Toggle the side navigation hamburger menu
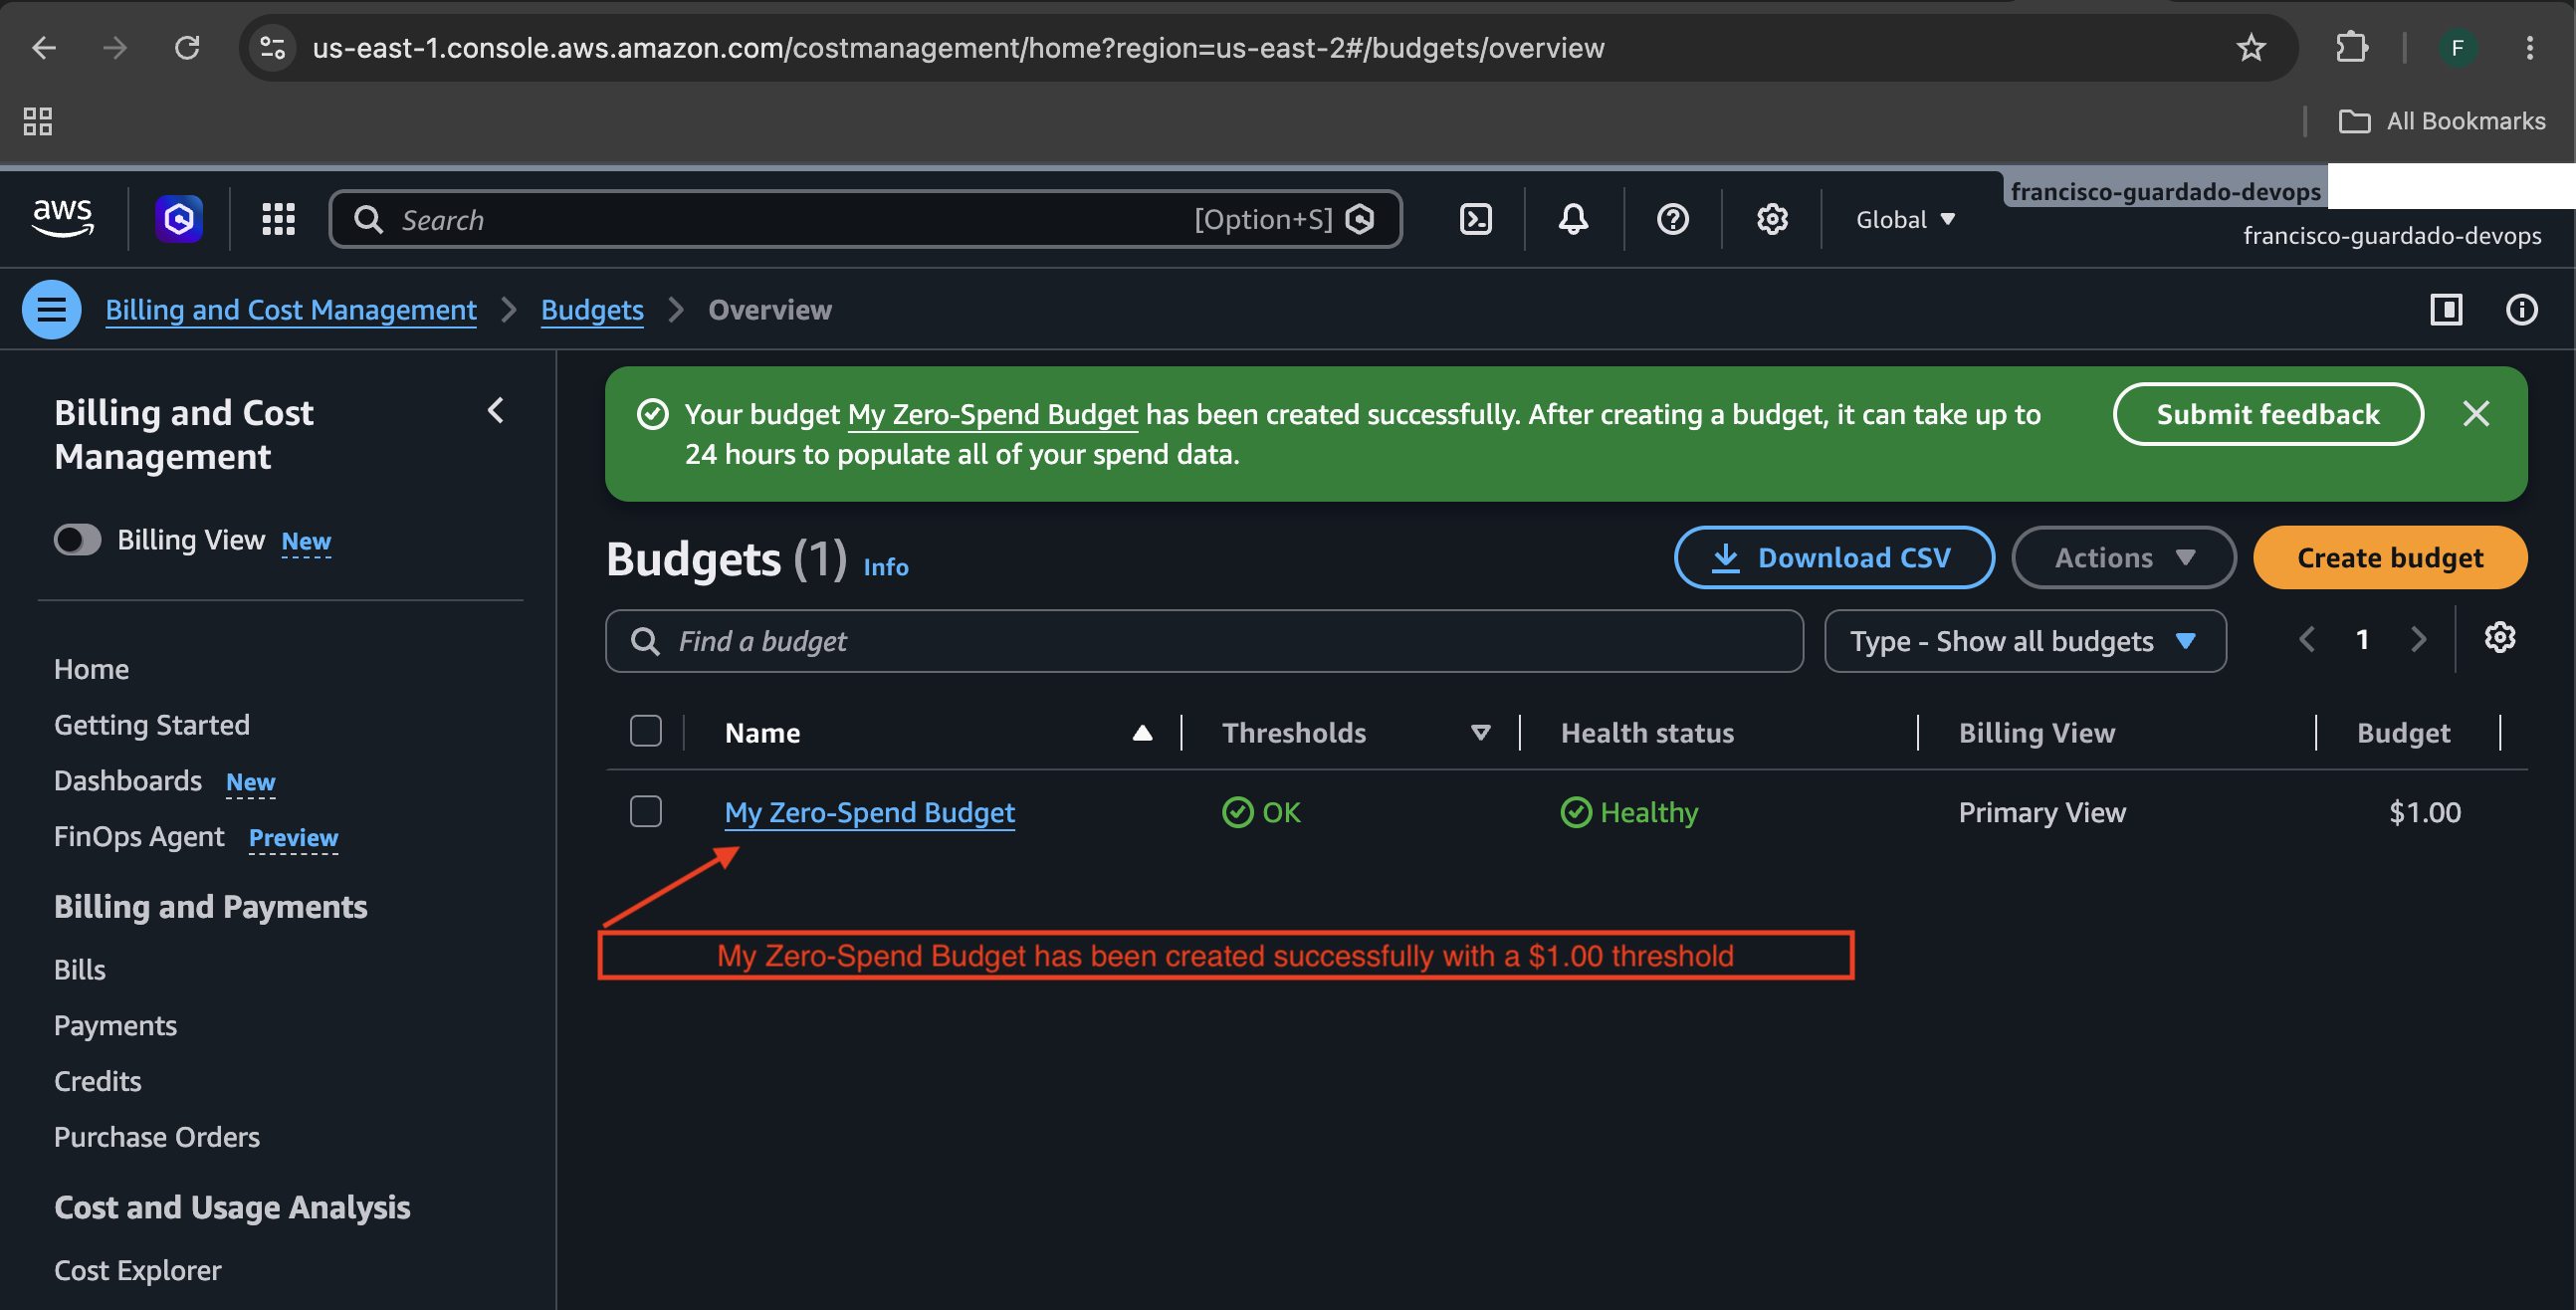The image size is (2576, 1310). coord(52,309)
